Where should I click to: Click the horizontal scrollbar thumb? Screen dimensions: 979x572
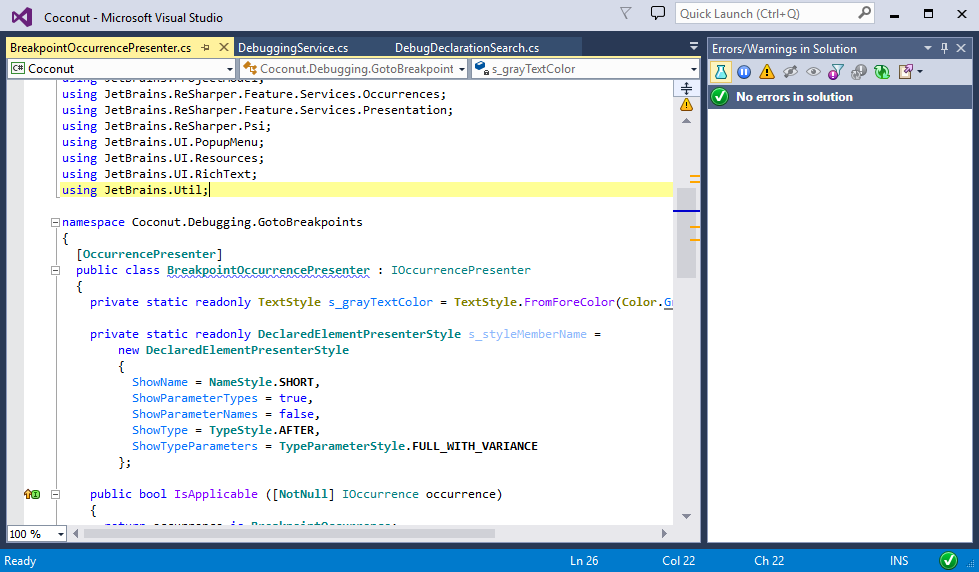(x=289, y=533)
